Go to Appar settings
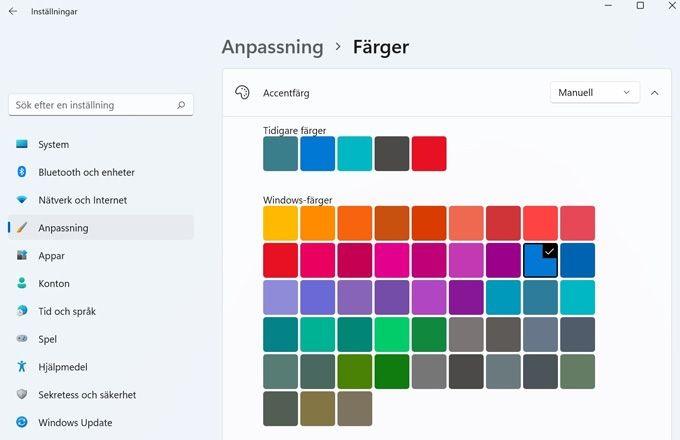The image size is (680, 440). pos(101,255)
